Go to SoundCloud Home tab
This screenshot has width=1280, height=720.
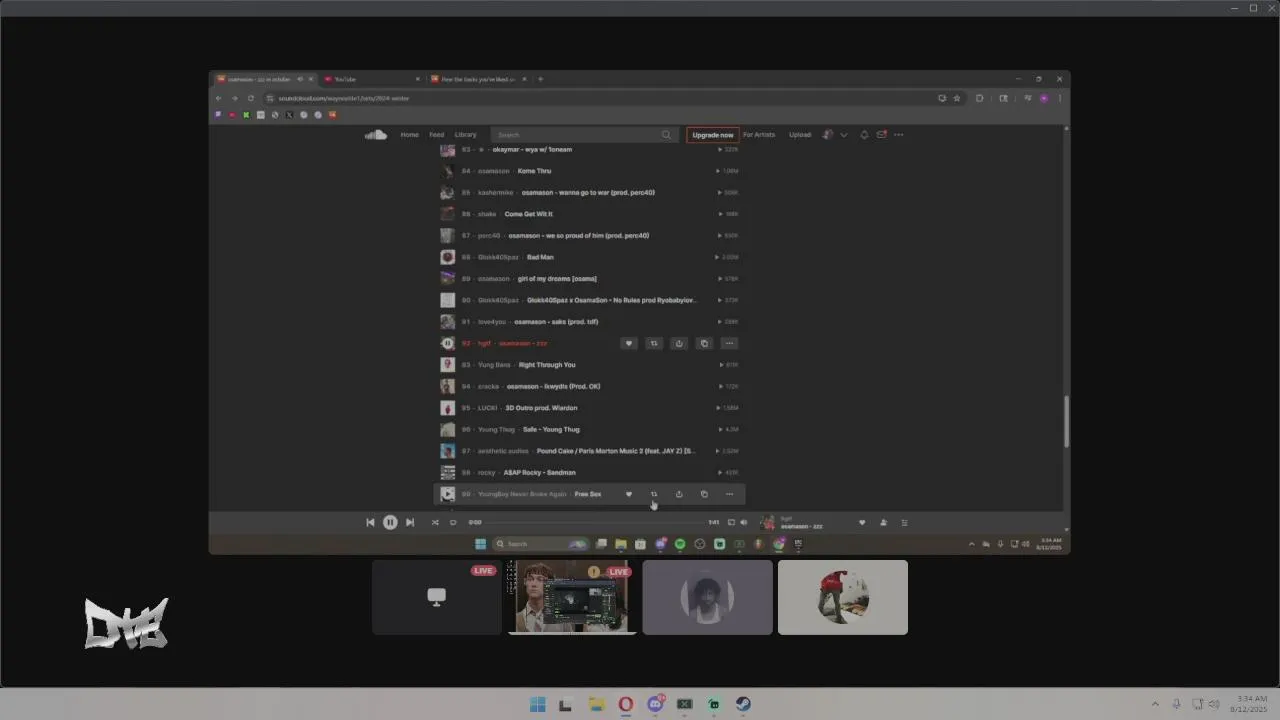point(410,134)
